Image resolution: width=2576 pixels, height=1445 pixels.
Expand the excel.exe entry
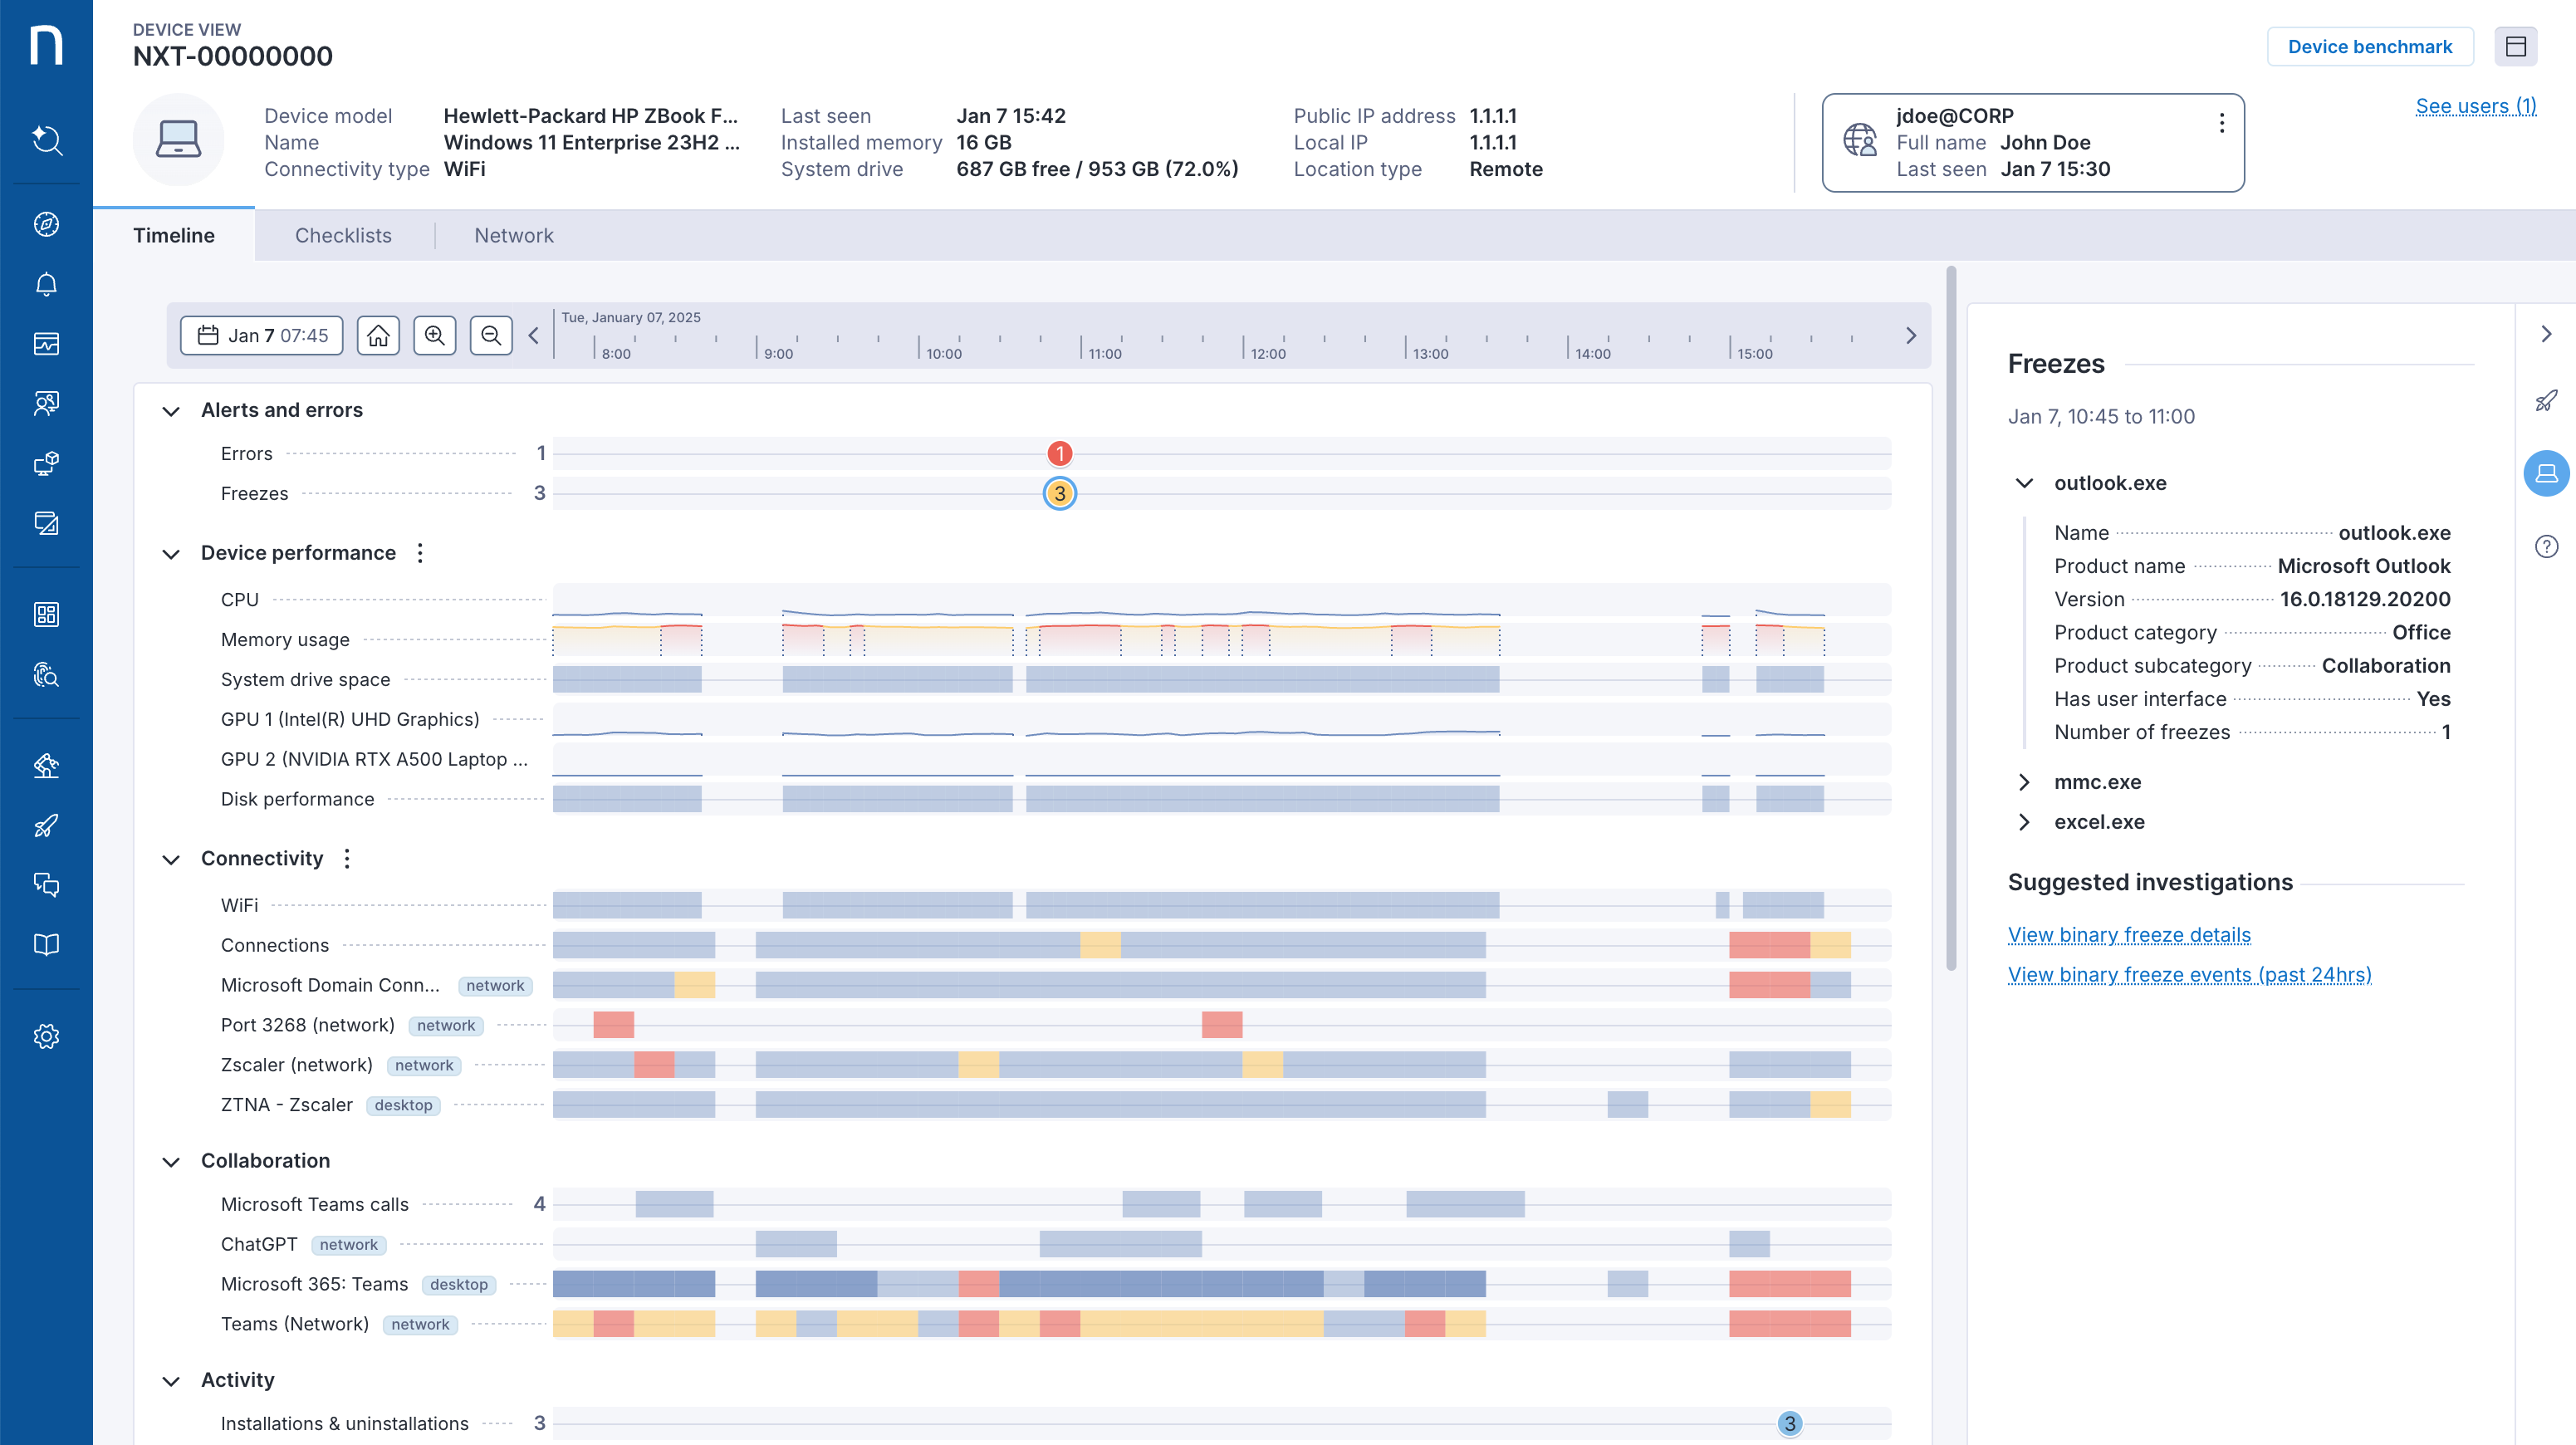(x=2024, y=822)
